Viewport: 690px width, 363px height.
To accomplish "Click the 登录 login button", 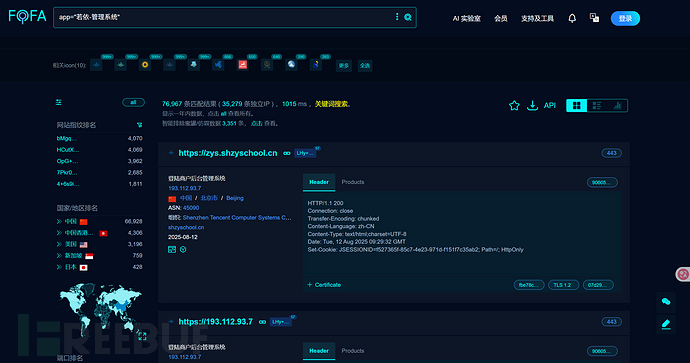I will (x=625, y=18).
